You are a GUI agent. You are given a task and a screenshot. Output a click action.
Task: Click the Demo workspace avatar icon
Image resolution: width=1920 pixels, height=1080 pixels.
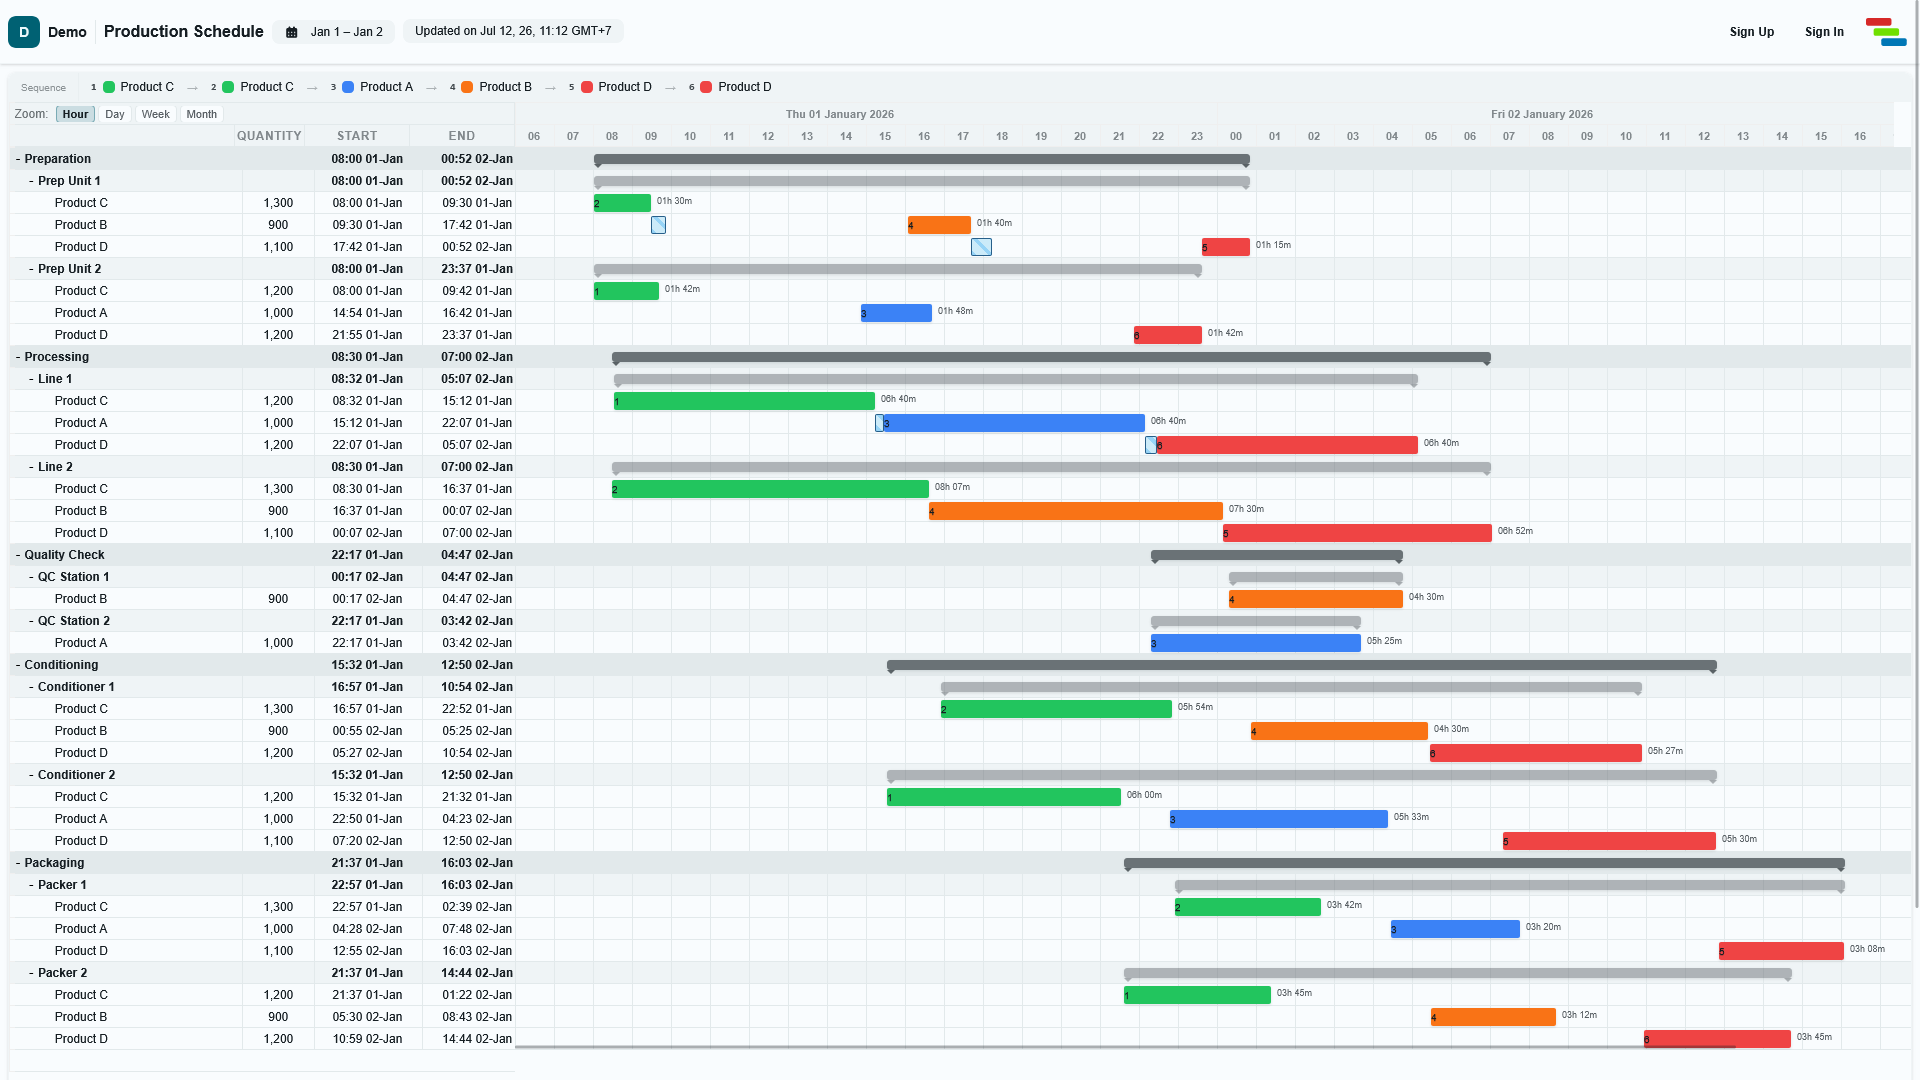tap(24, 32)
